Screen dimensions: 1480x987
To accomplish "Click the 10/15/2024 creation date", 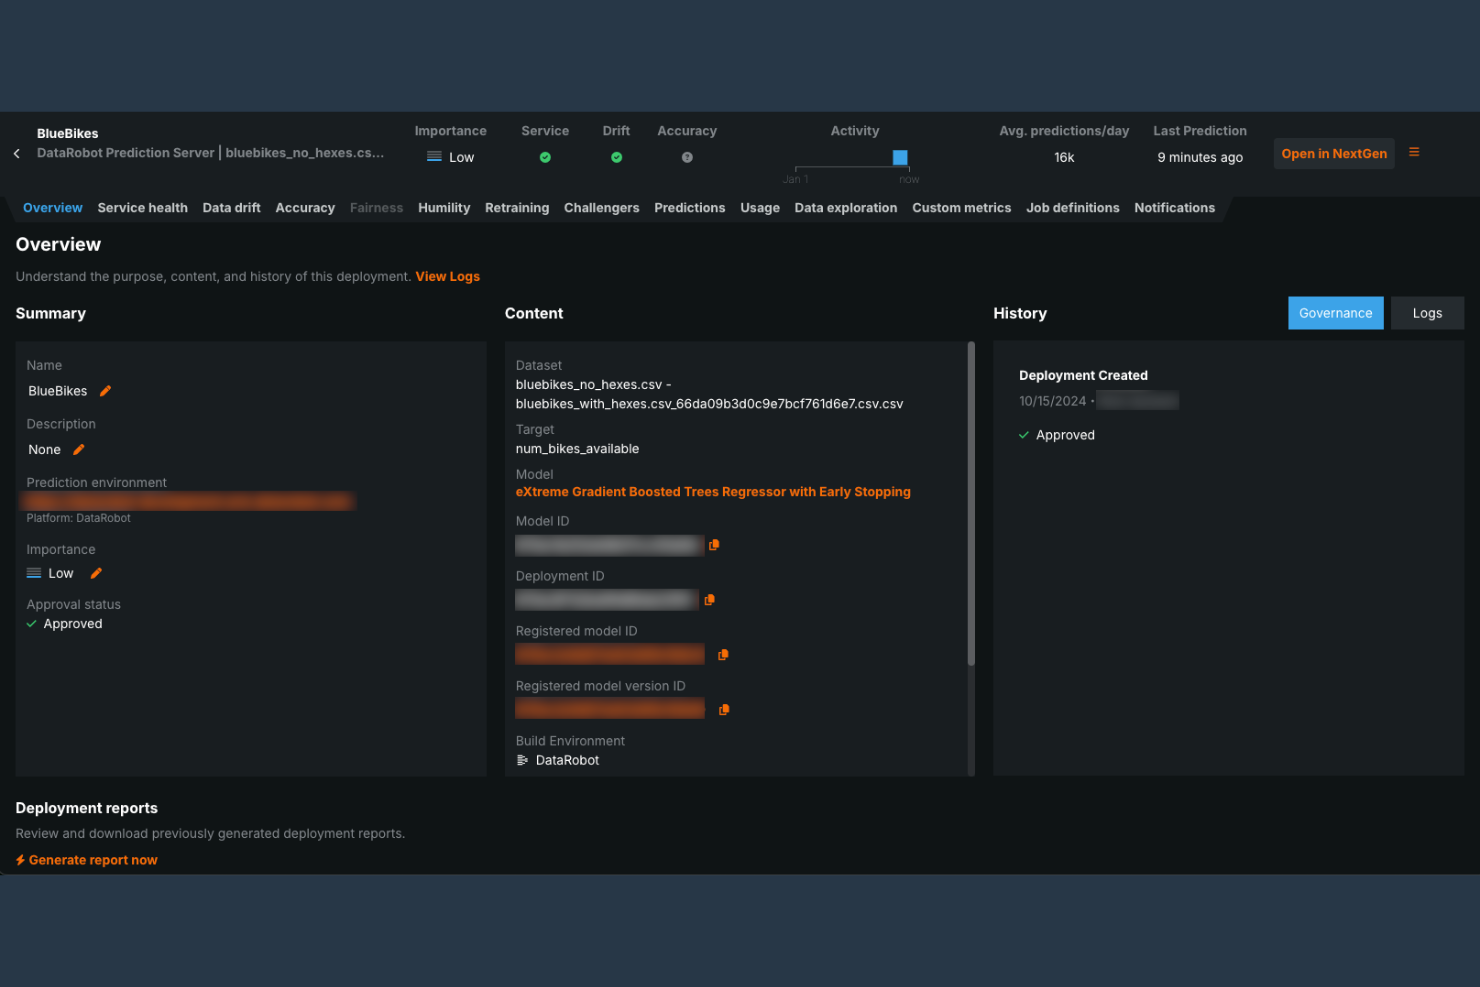I will [x=1052, y=401].
